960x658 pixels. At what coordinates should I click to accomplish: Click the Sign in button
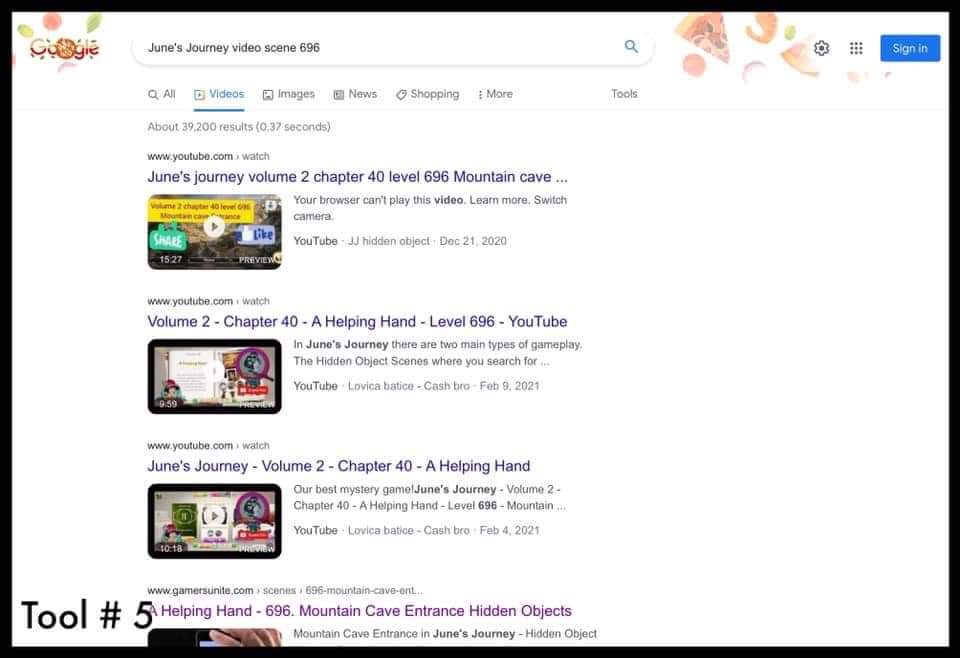pyautogui.click(x=910, y=48)
